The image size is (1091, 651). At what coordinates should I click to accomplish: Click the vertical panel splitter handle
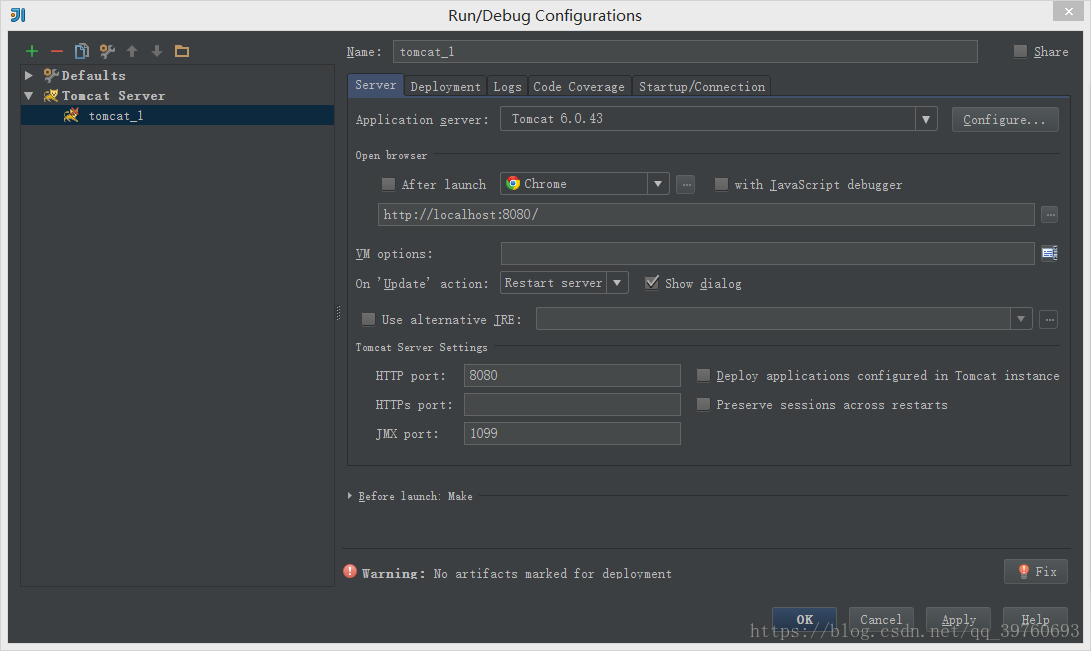point(338,313)
